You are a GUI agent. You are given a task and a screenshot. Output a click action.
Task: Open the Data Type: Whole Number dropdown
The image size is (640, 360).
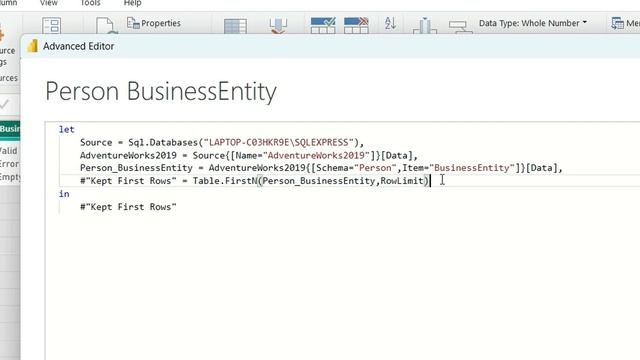(x=533, y=23)
